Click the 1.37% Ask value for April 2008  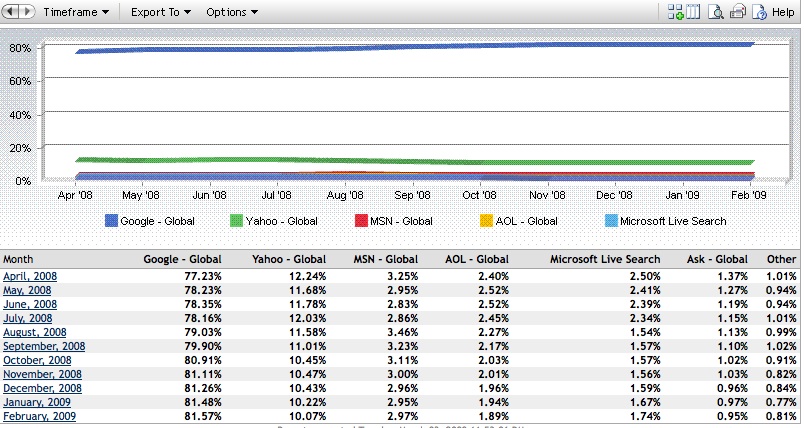(x=732, y=276)
